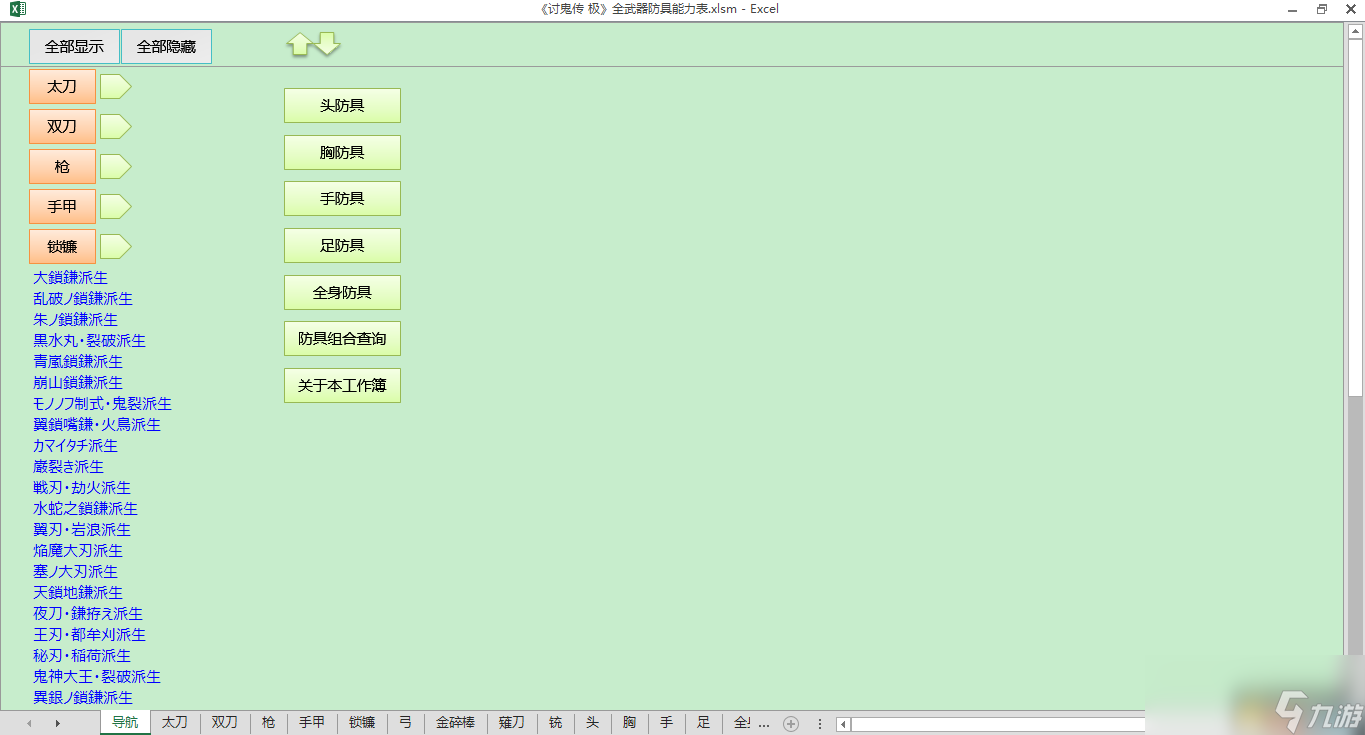Follow the カマイタチ派生 link
This screenshot has width=1365, height=735.
(x=75, y=445)
